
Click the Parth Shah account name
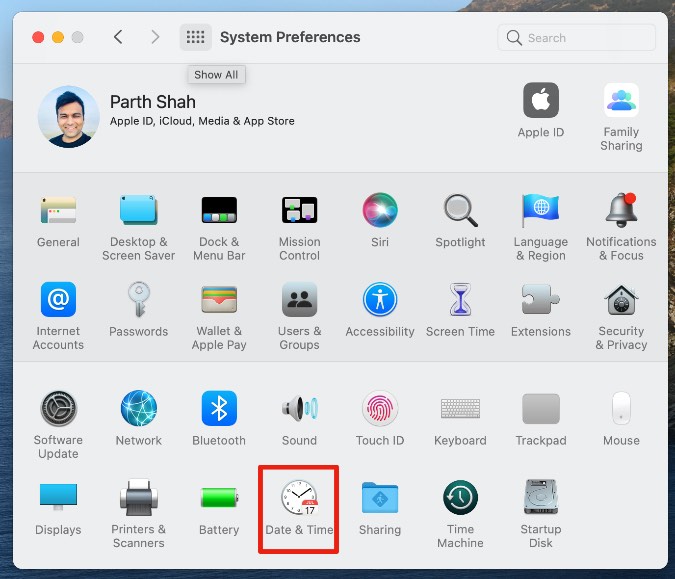pyautogui.click(x=153, y=102)
